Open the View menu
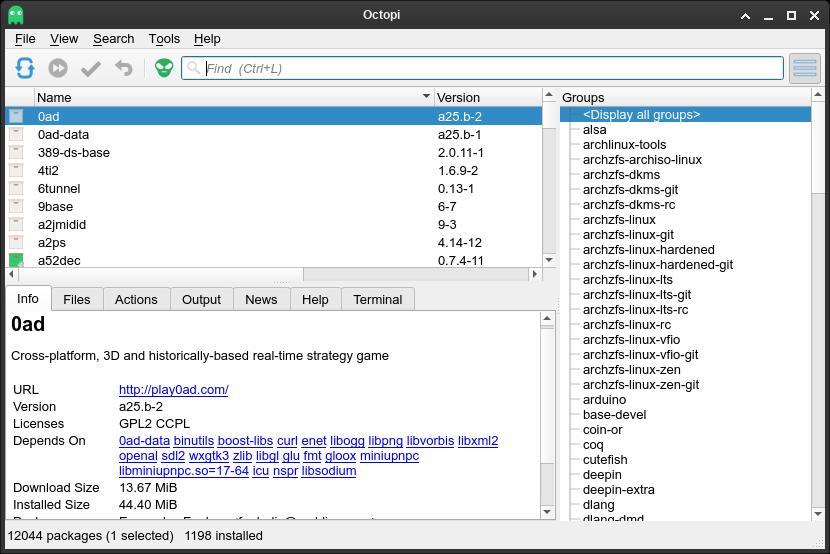 (x=64, y=39)
